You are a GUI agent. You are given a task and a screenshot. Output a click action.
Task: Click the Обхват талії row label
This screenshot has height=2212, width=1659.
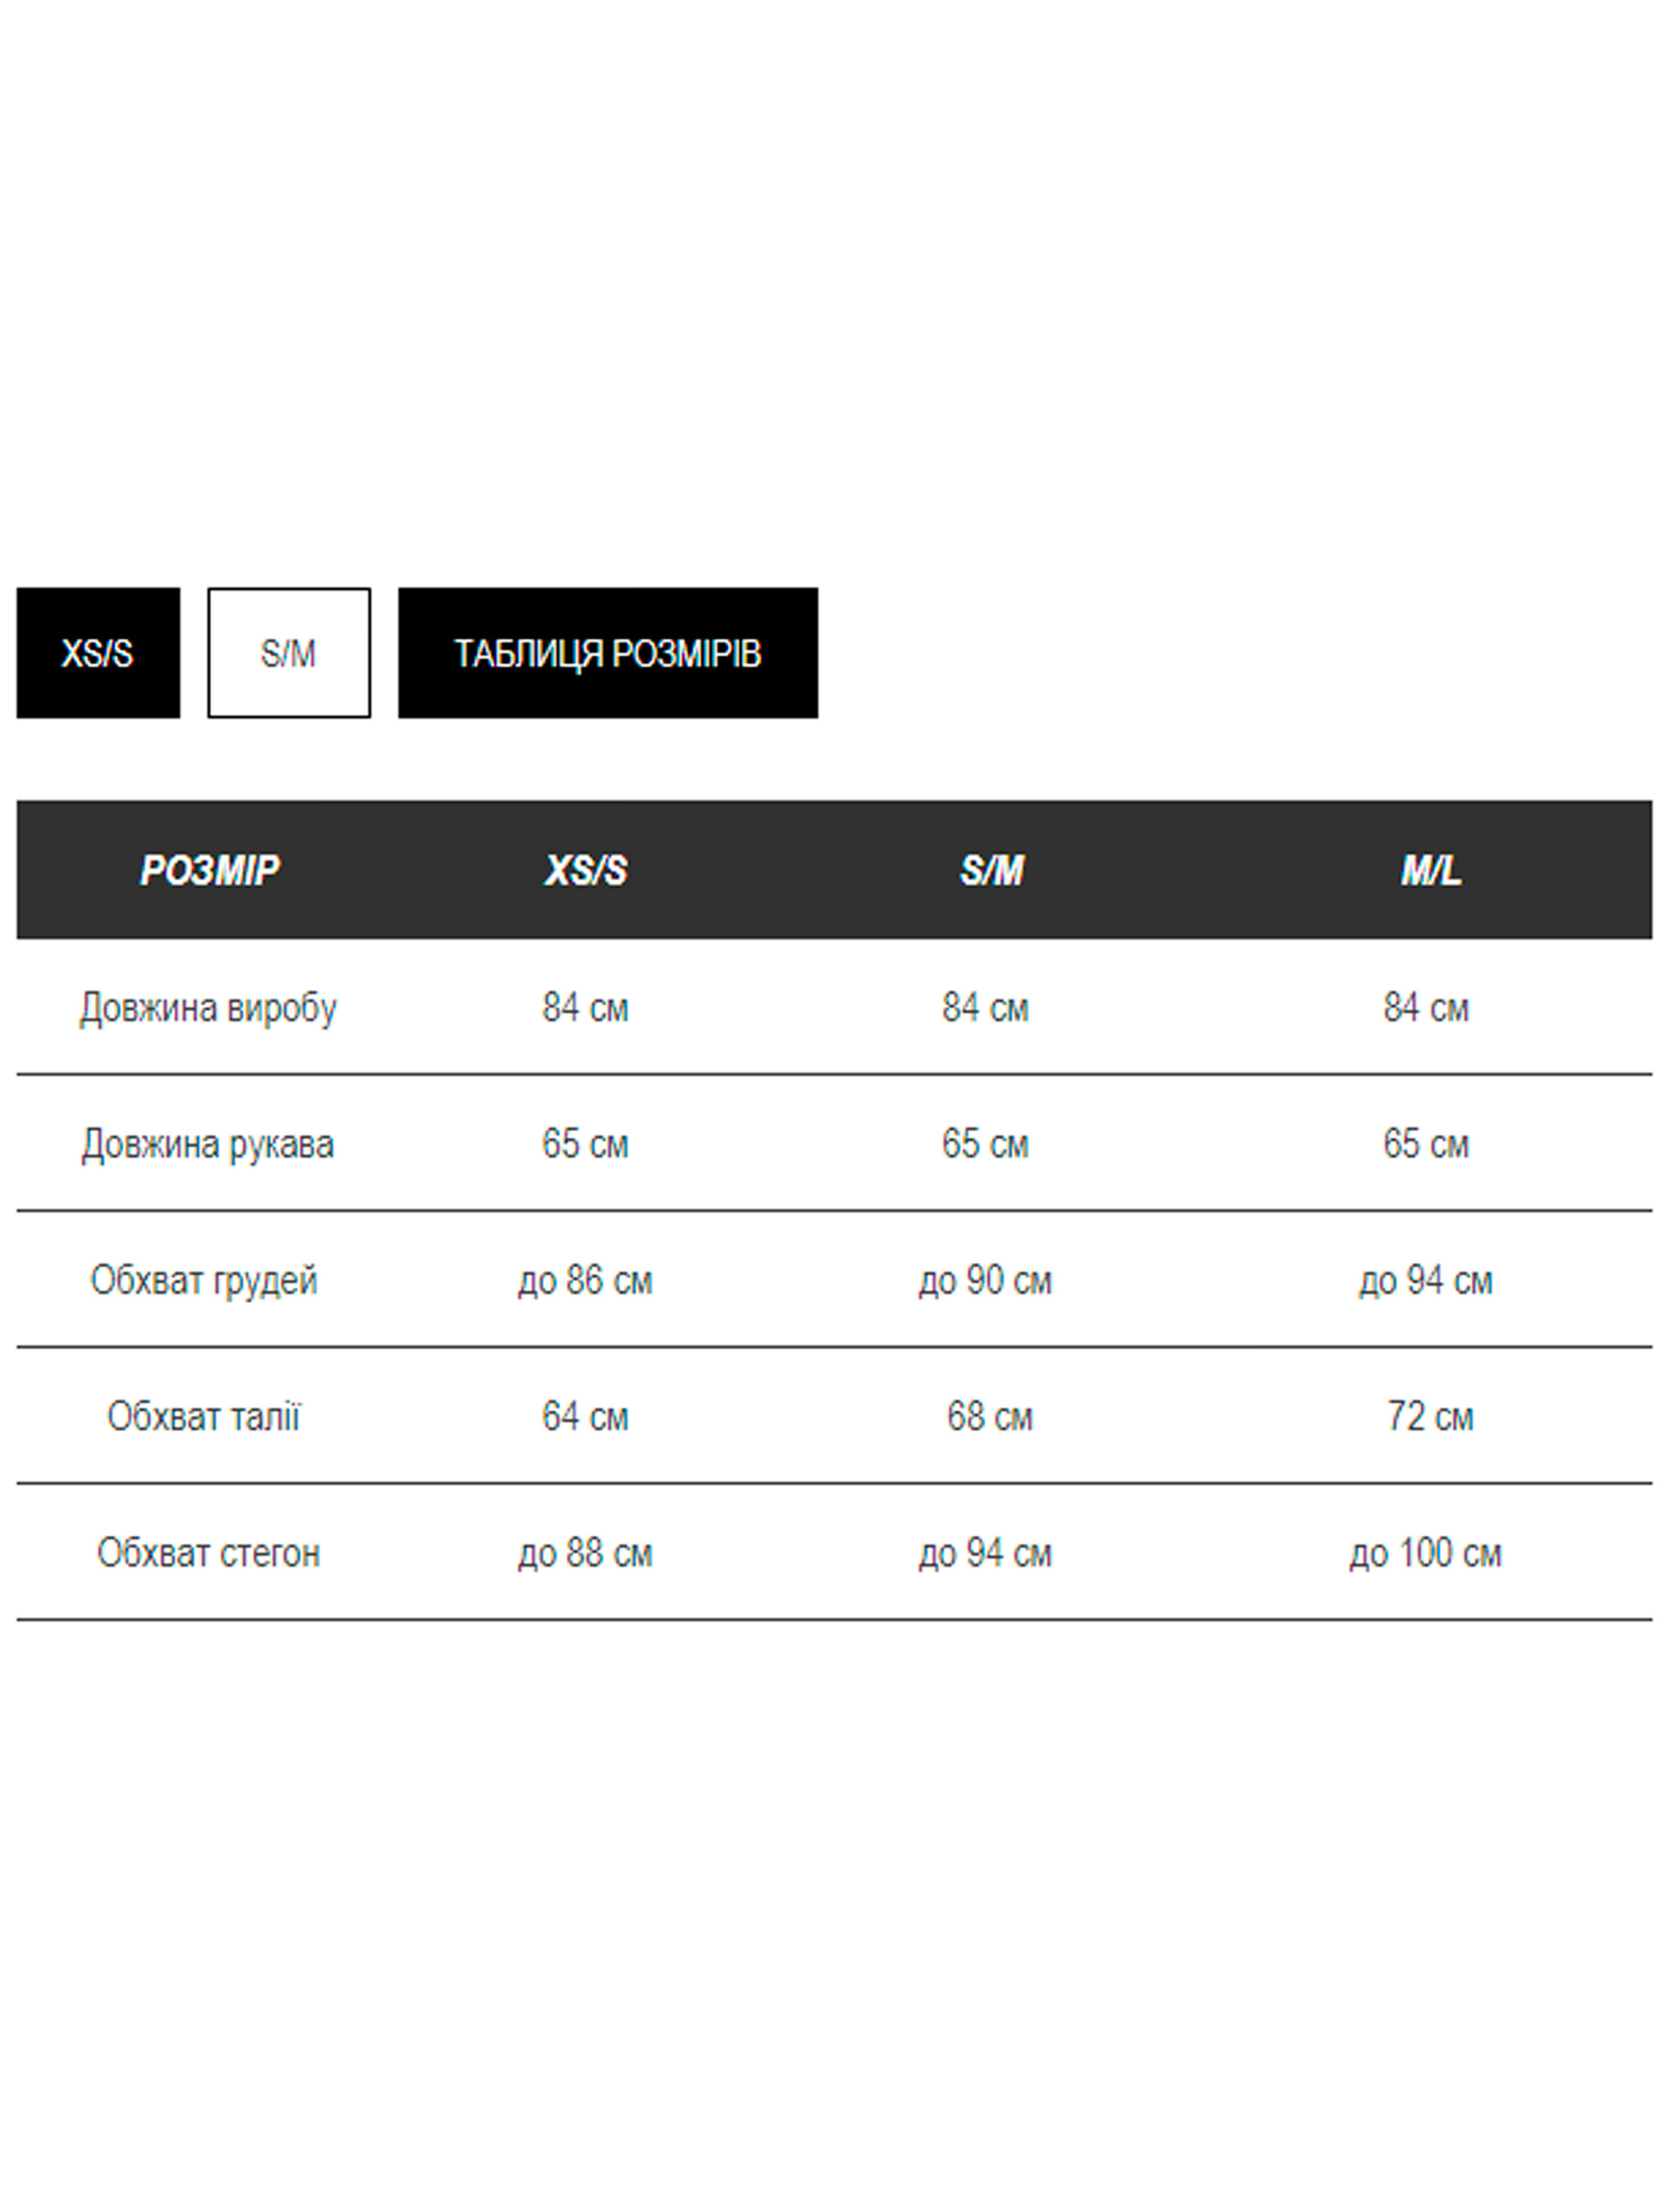pos(203,1416)
